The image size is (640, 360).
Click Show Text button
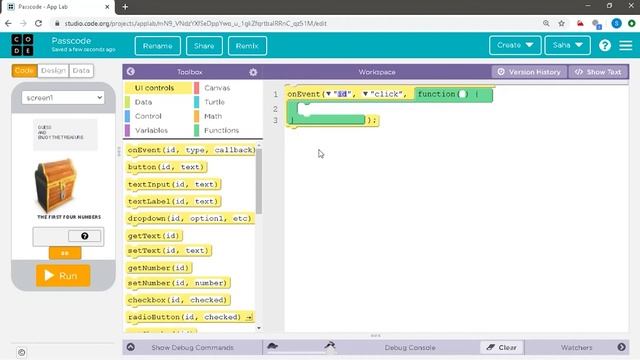tap(598, 72)
